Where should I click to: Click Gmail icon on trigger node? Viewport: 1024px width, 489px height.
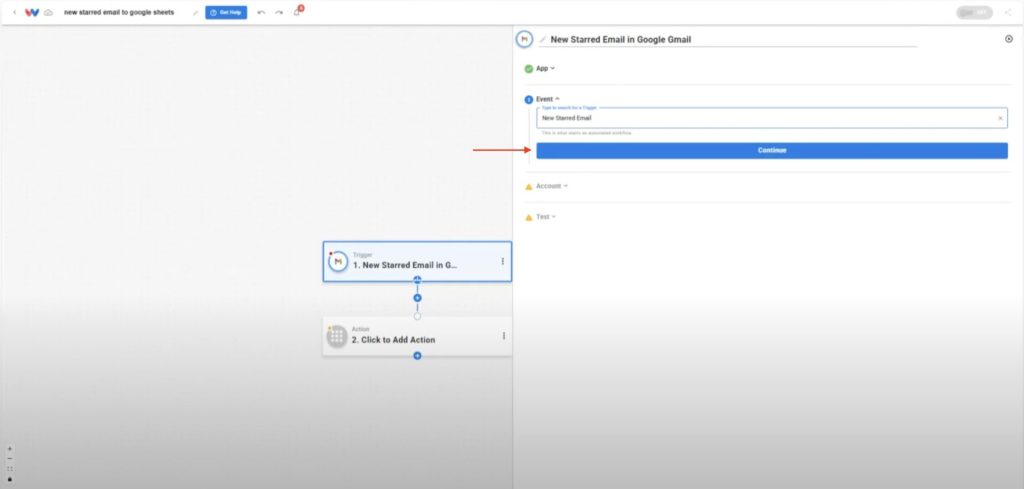click(x=338, y=261)
